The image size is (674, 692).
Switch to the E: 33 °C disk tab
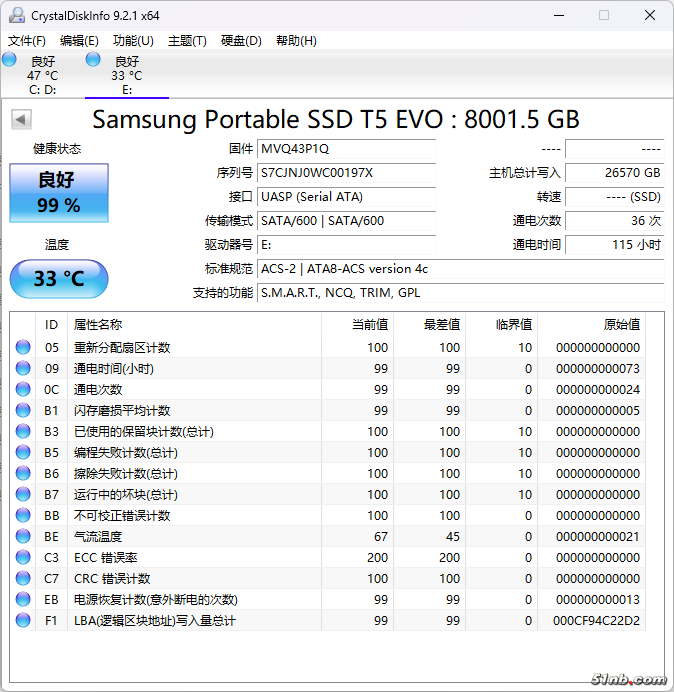(x=127, y=75)
